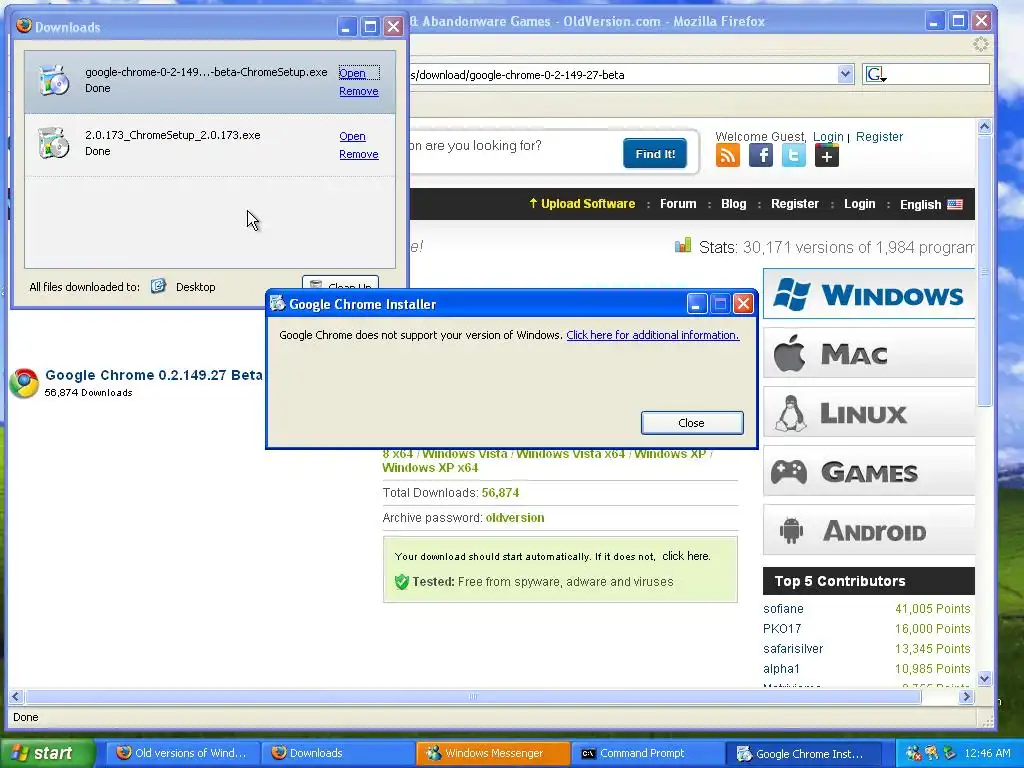Open the 2.0.173 ChromeSetup download
This screenshot has height=768, width=1024.
(x=353, y=136)
